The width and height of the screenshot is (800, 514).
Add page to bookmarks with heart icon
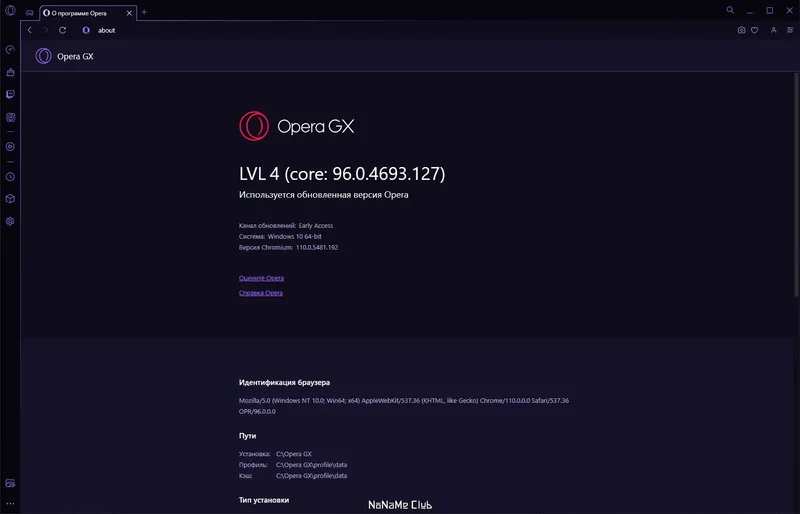pyautogui.click(x=755, y=30)
